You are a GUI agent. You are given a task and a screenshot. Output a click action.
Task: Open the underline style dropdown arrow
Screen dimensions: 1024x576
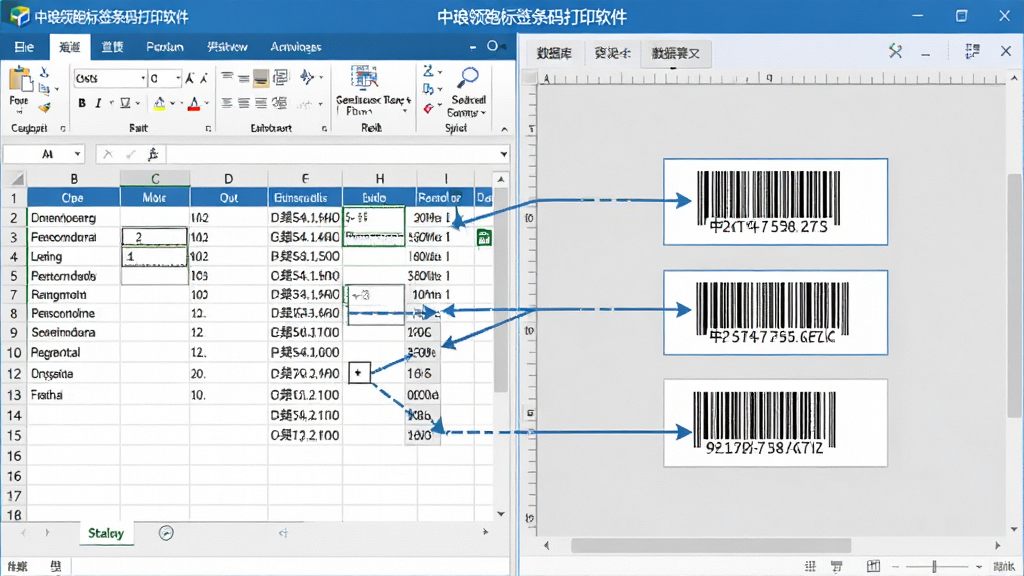click(x=137, y=103)
